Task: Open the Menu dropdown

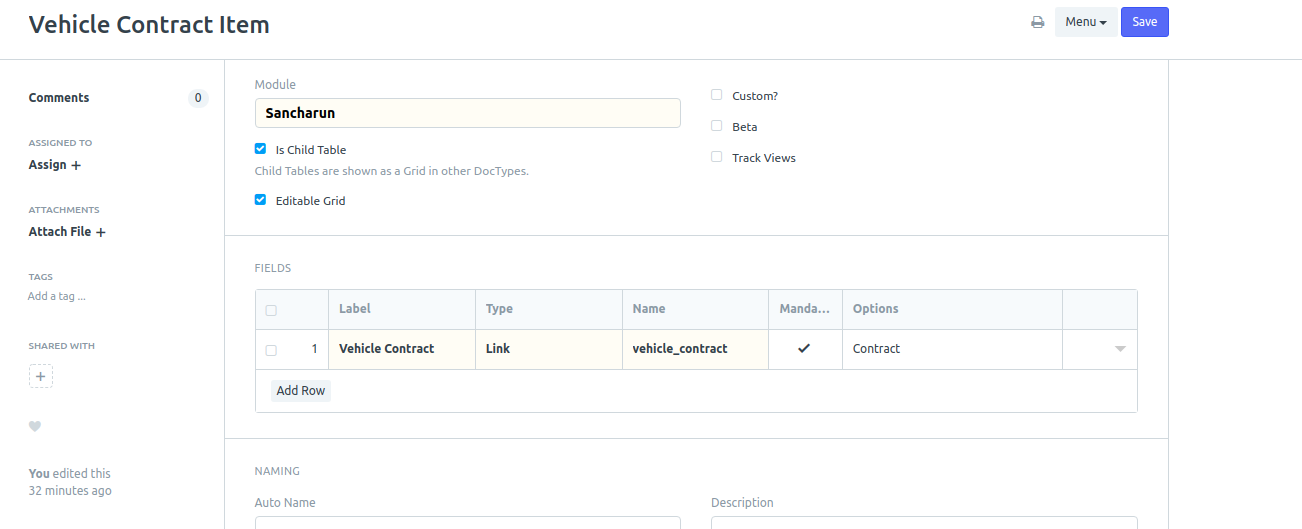Action: click(x=1086, y=22)
